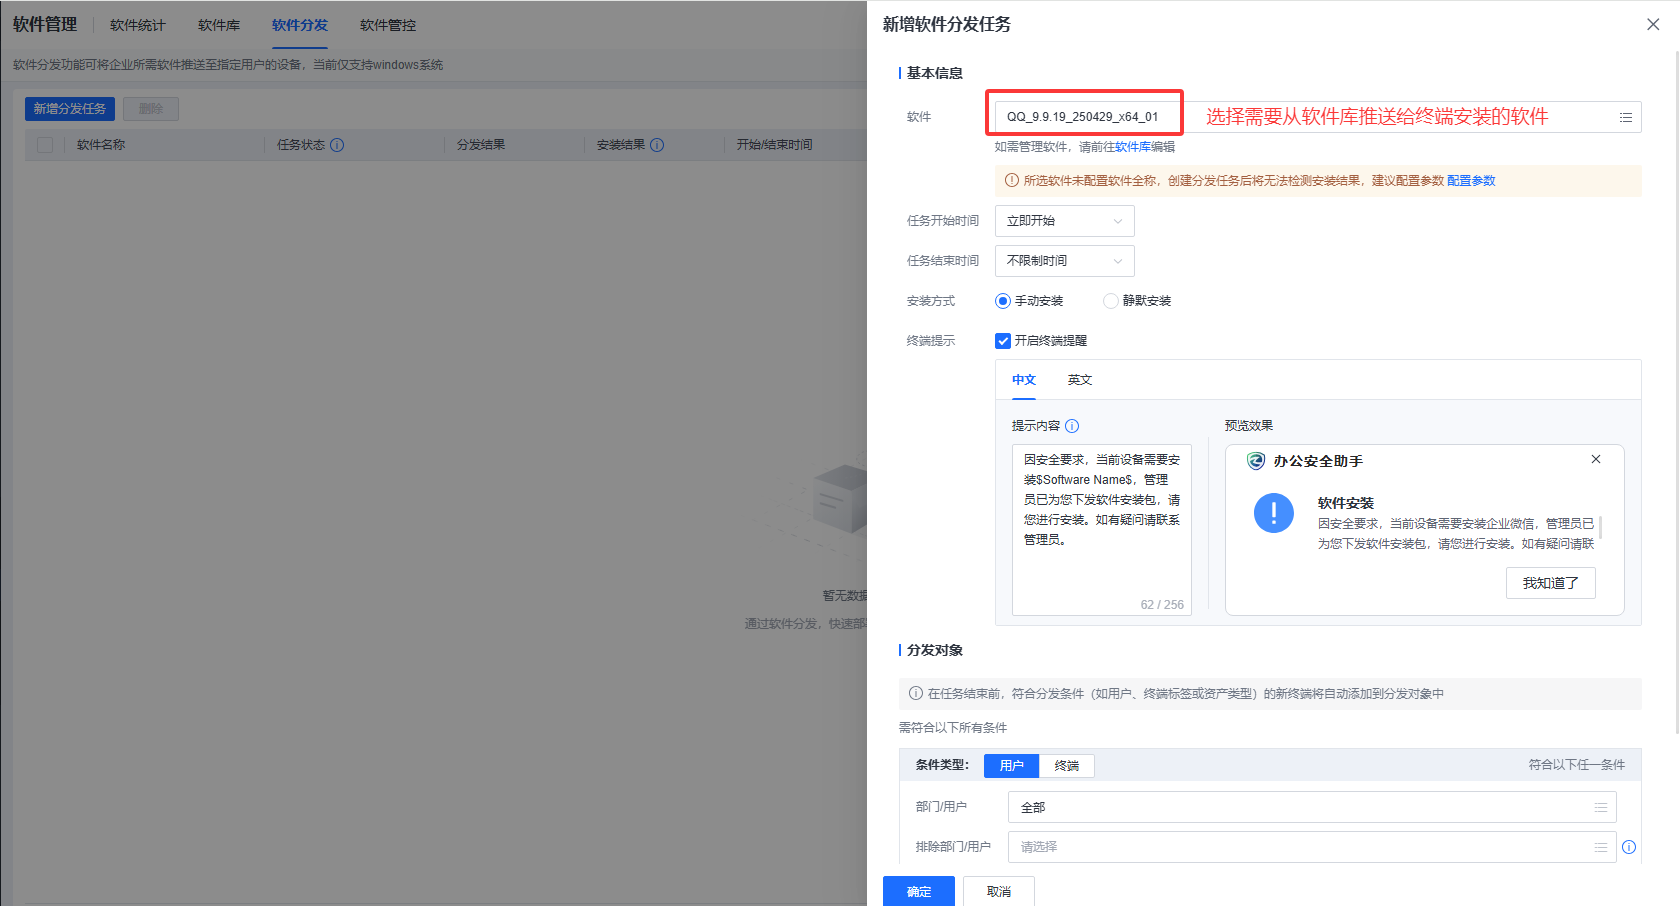Close the 办公安全助手 preview popup
Image resolution: width=1680 pixels, height=906 pixels.
coord(1596,459)
